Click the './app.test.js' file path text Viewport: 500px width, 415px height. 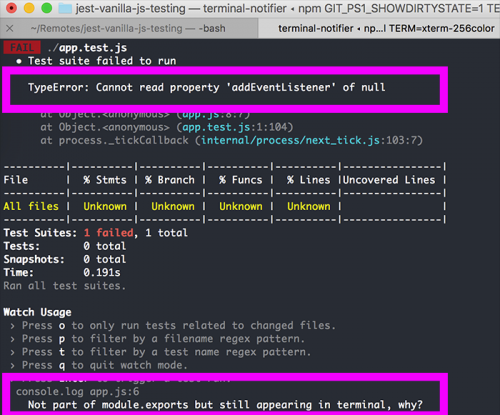coord(87,48)
